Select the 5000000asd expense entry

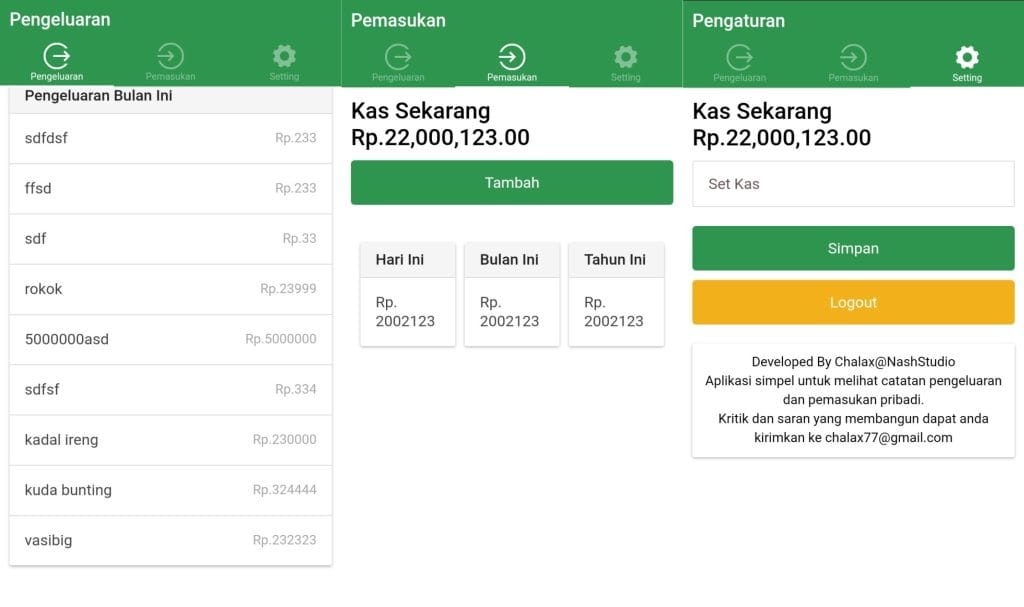(170, 339)
